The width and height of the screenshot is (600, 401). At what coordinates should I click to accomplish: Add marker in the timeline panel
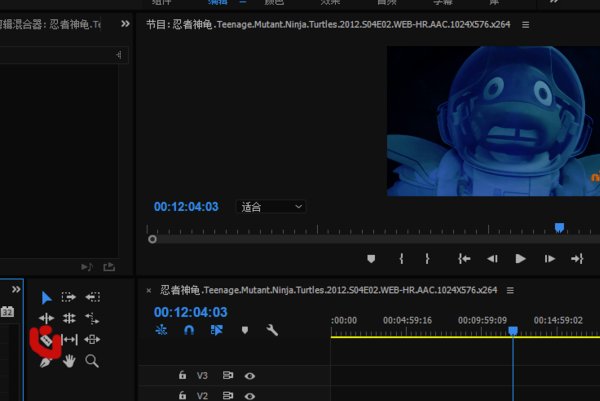pyautogui.click(x=245, y=330)
